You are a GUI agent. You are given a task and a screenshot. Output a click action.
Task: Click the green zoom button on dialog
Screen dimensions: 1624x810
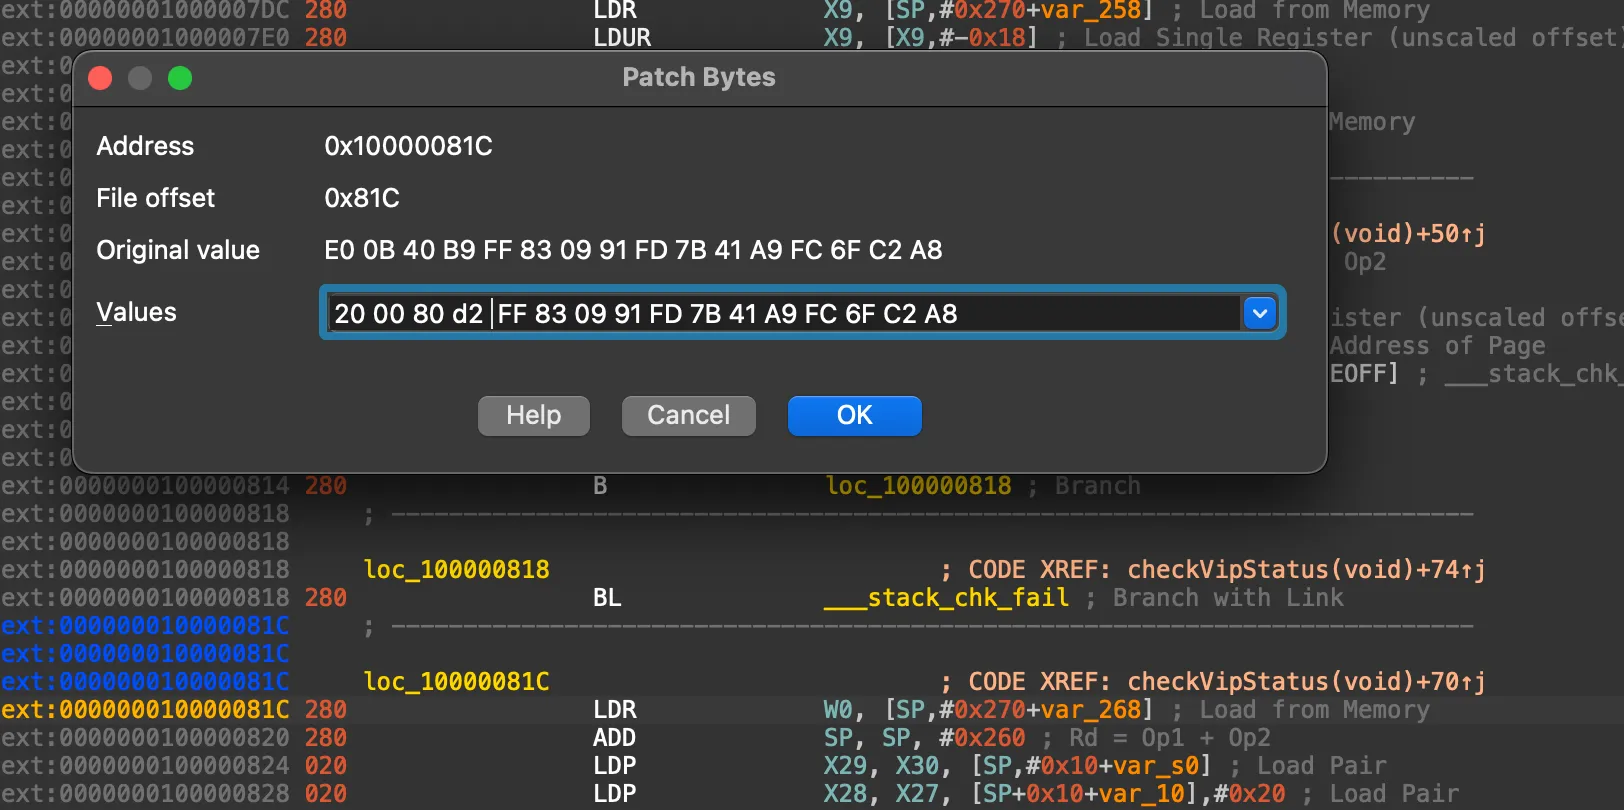click(x=180, y=78)
